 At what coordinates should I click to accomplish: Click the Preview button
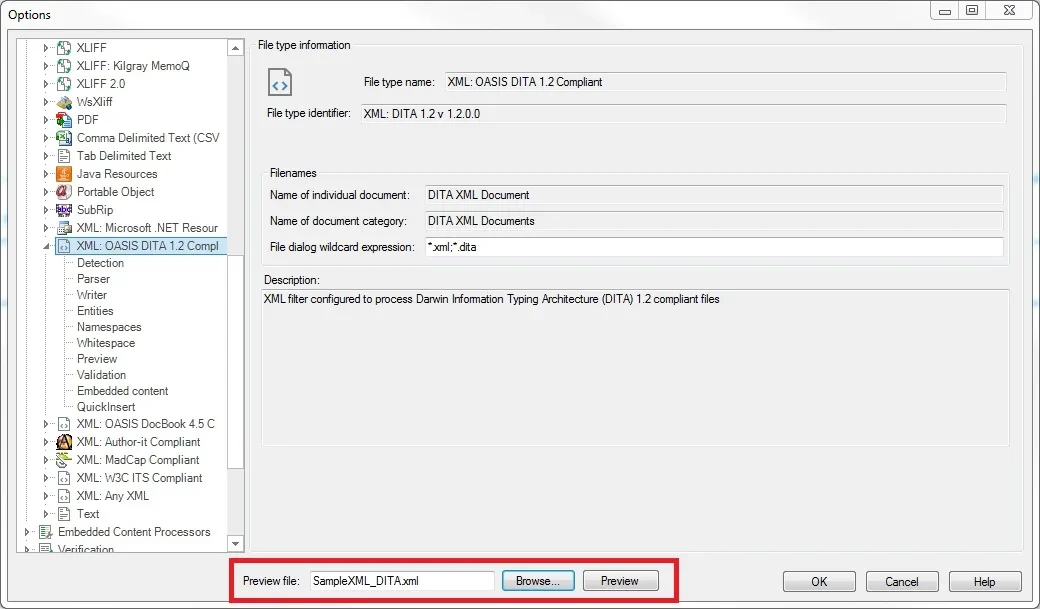620,580
